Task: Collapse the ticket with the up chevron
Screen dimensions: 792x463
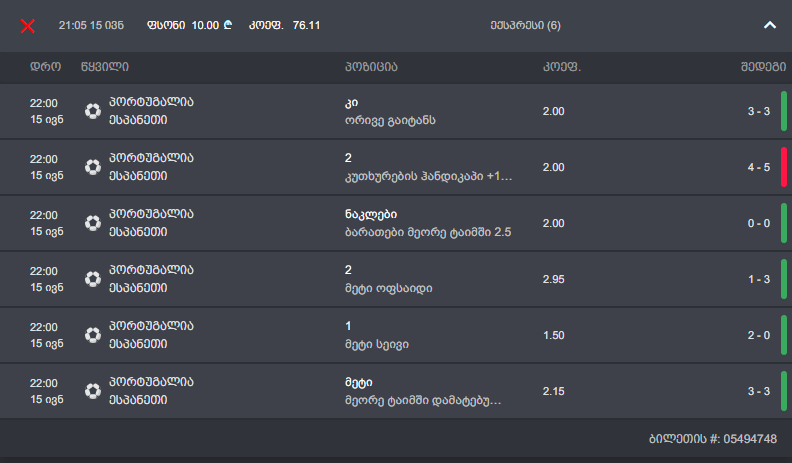Action: click(x=769, y=26)
